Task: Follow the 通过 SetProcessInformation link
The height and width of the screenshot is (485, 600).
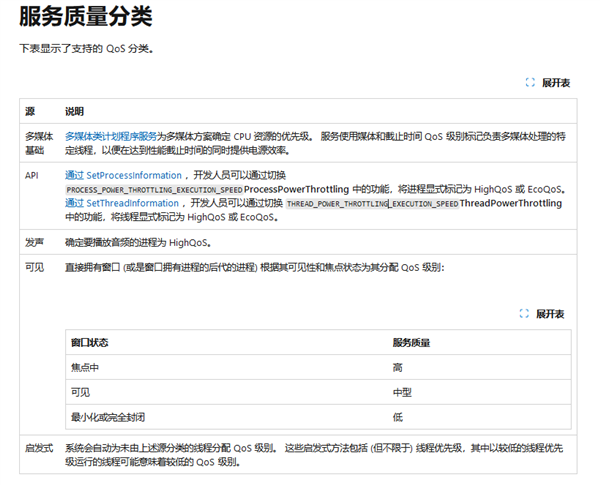Action: (123, 175)
